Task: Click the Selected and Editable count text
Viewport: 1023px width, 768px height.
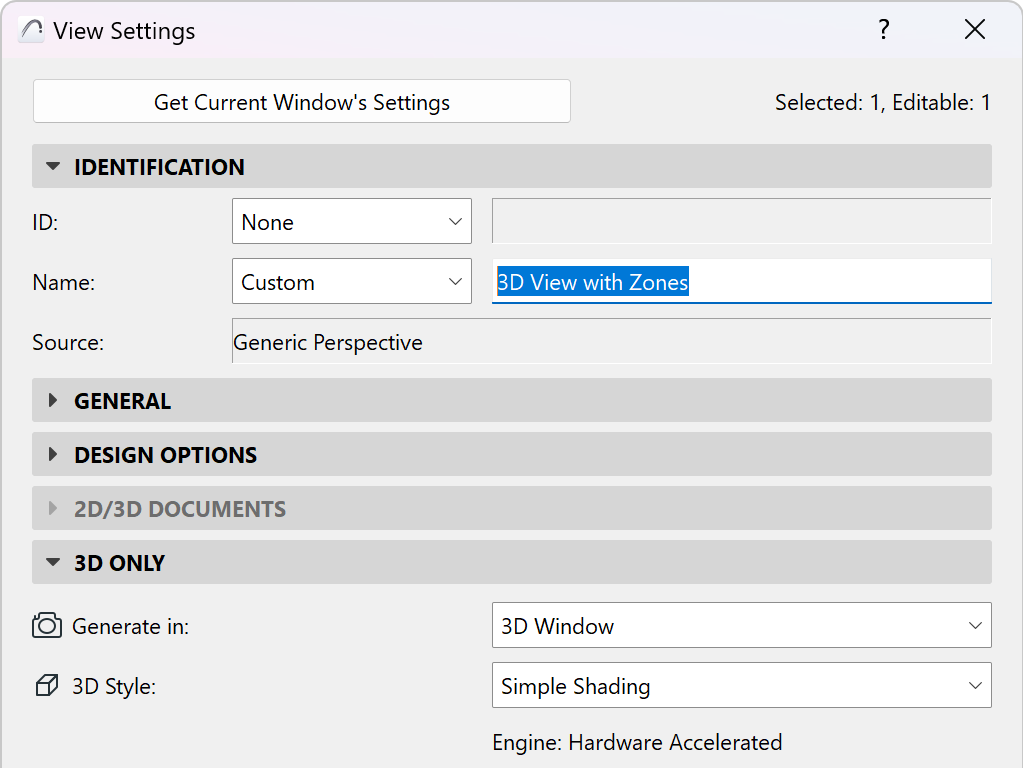Action: (882, 102)
